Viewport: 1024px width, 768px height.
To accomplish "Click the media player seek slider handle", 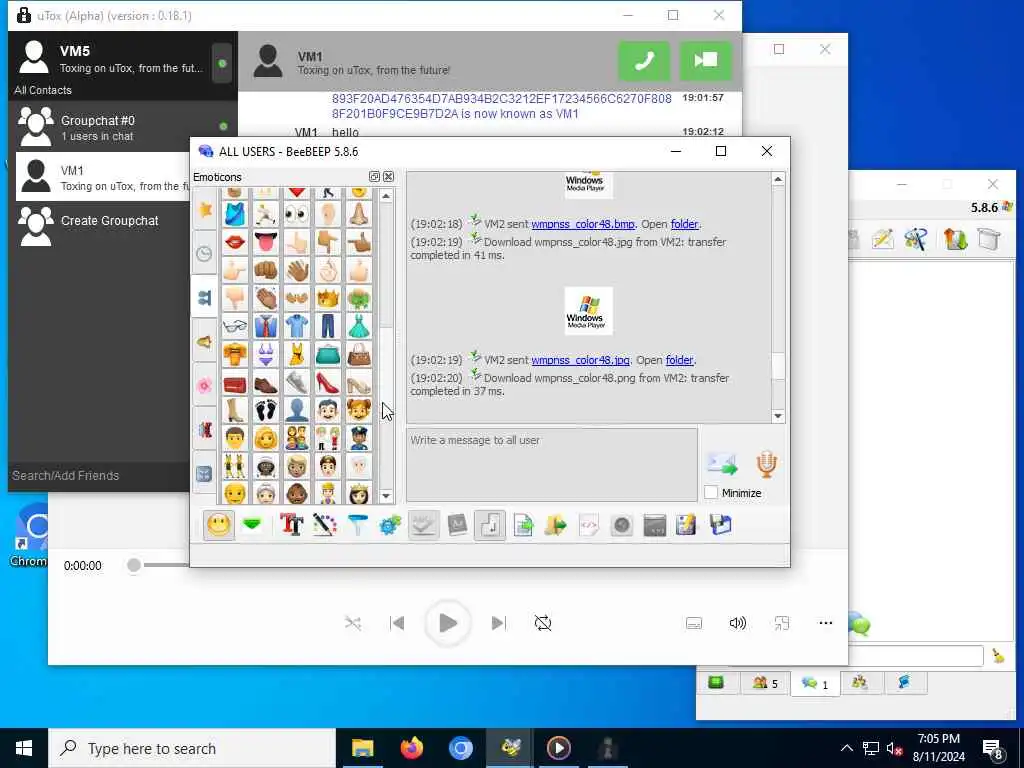I will pos(134,565).
